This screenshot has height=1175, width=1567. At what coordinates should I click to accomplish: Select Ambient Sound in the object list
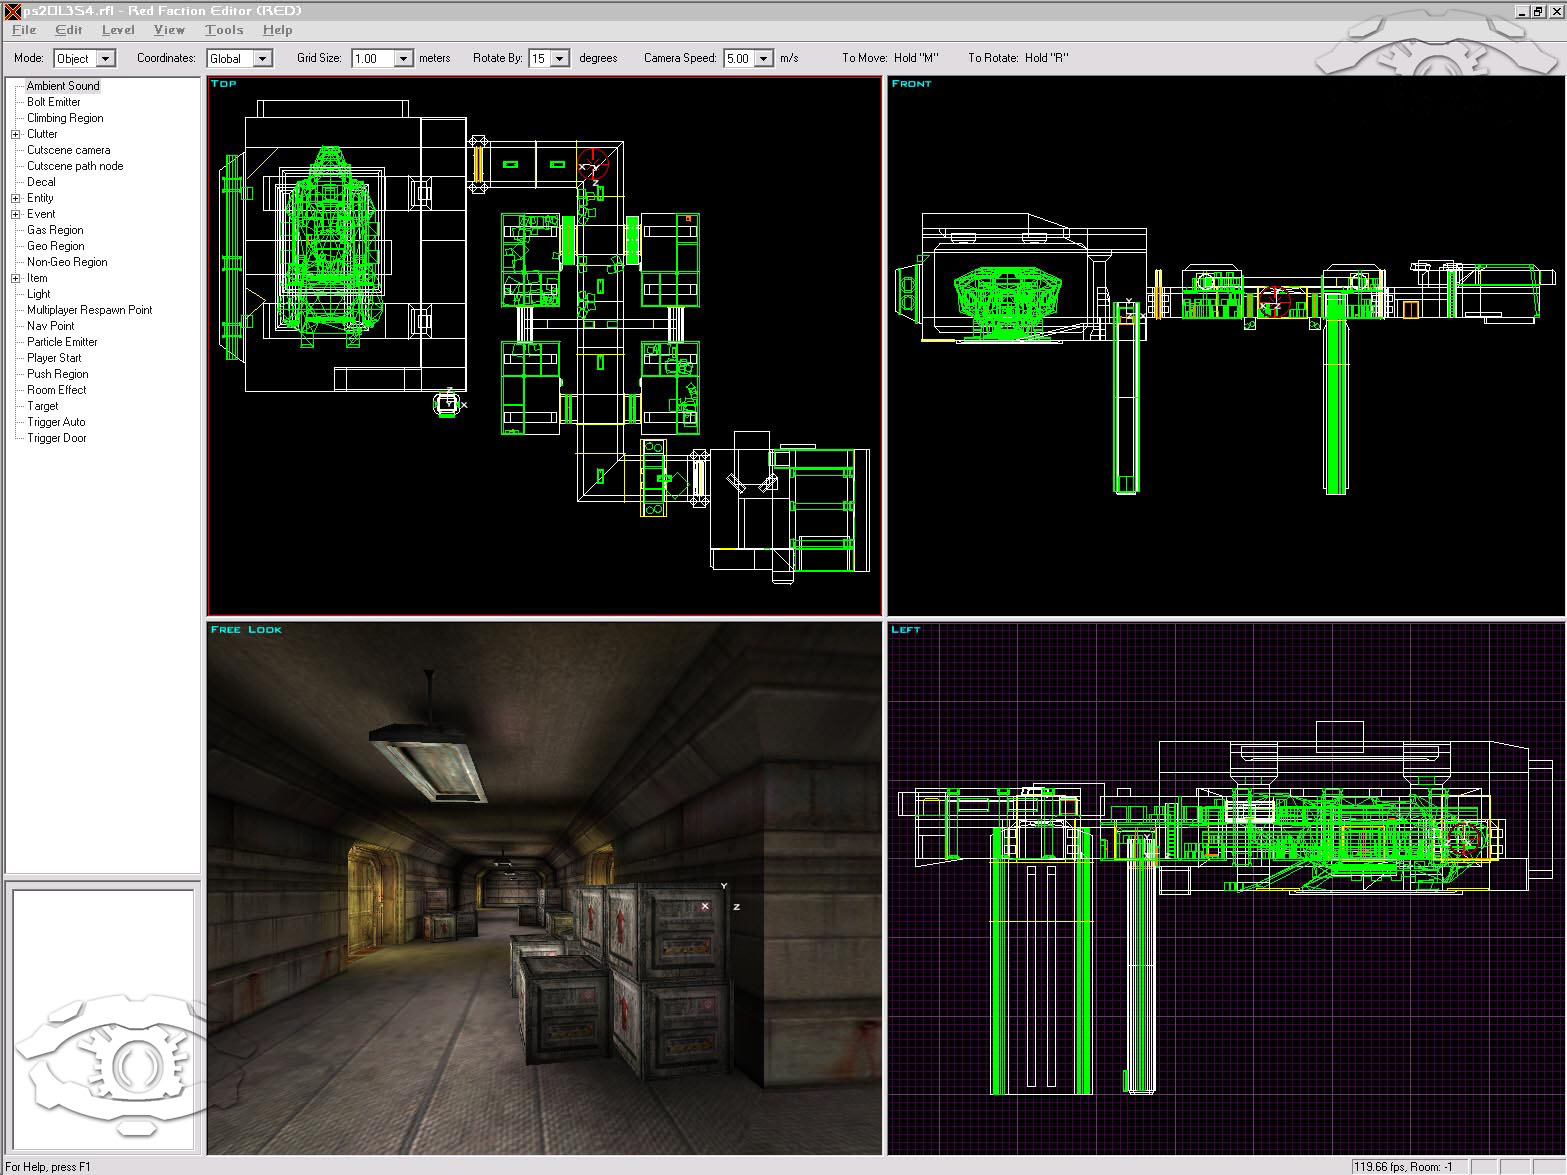click(x=62, y=86)
